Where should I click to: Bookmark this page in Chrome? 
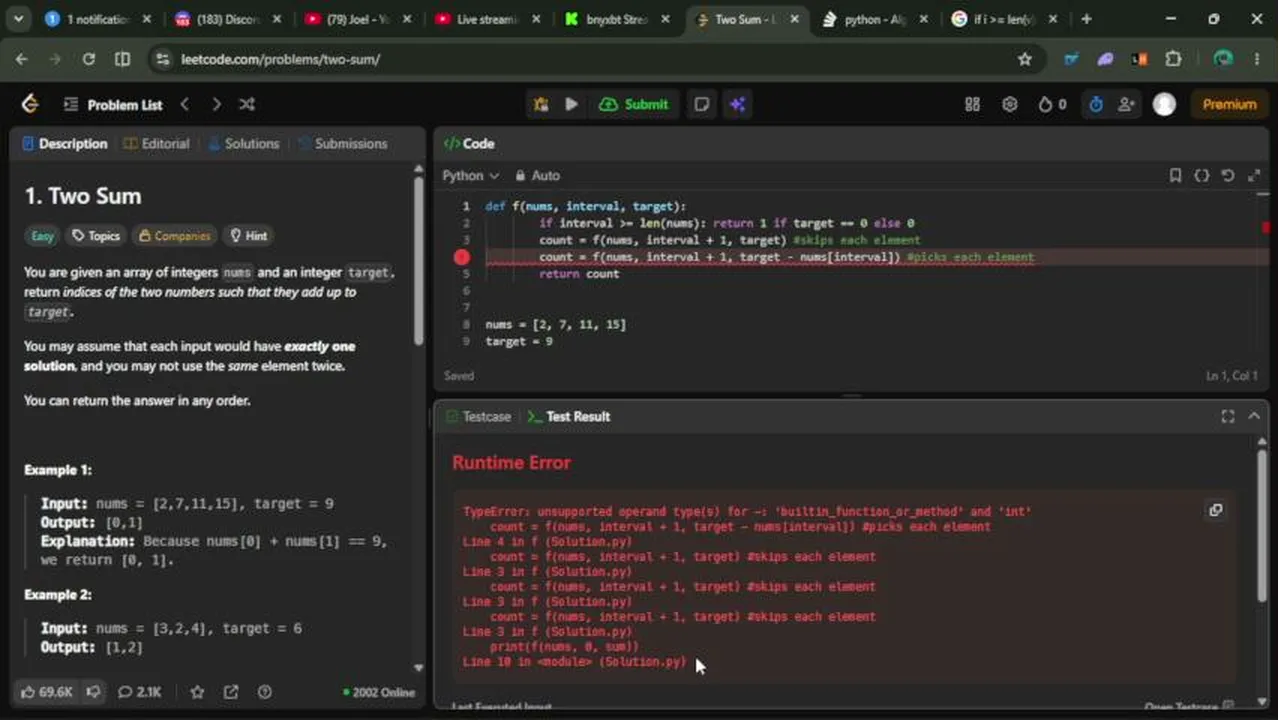tap(1024, 59)
